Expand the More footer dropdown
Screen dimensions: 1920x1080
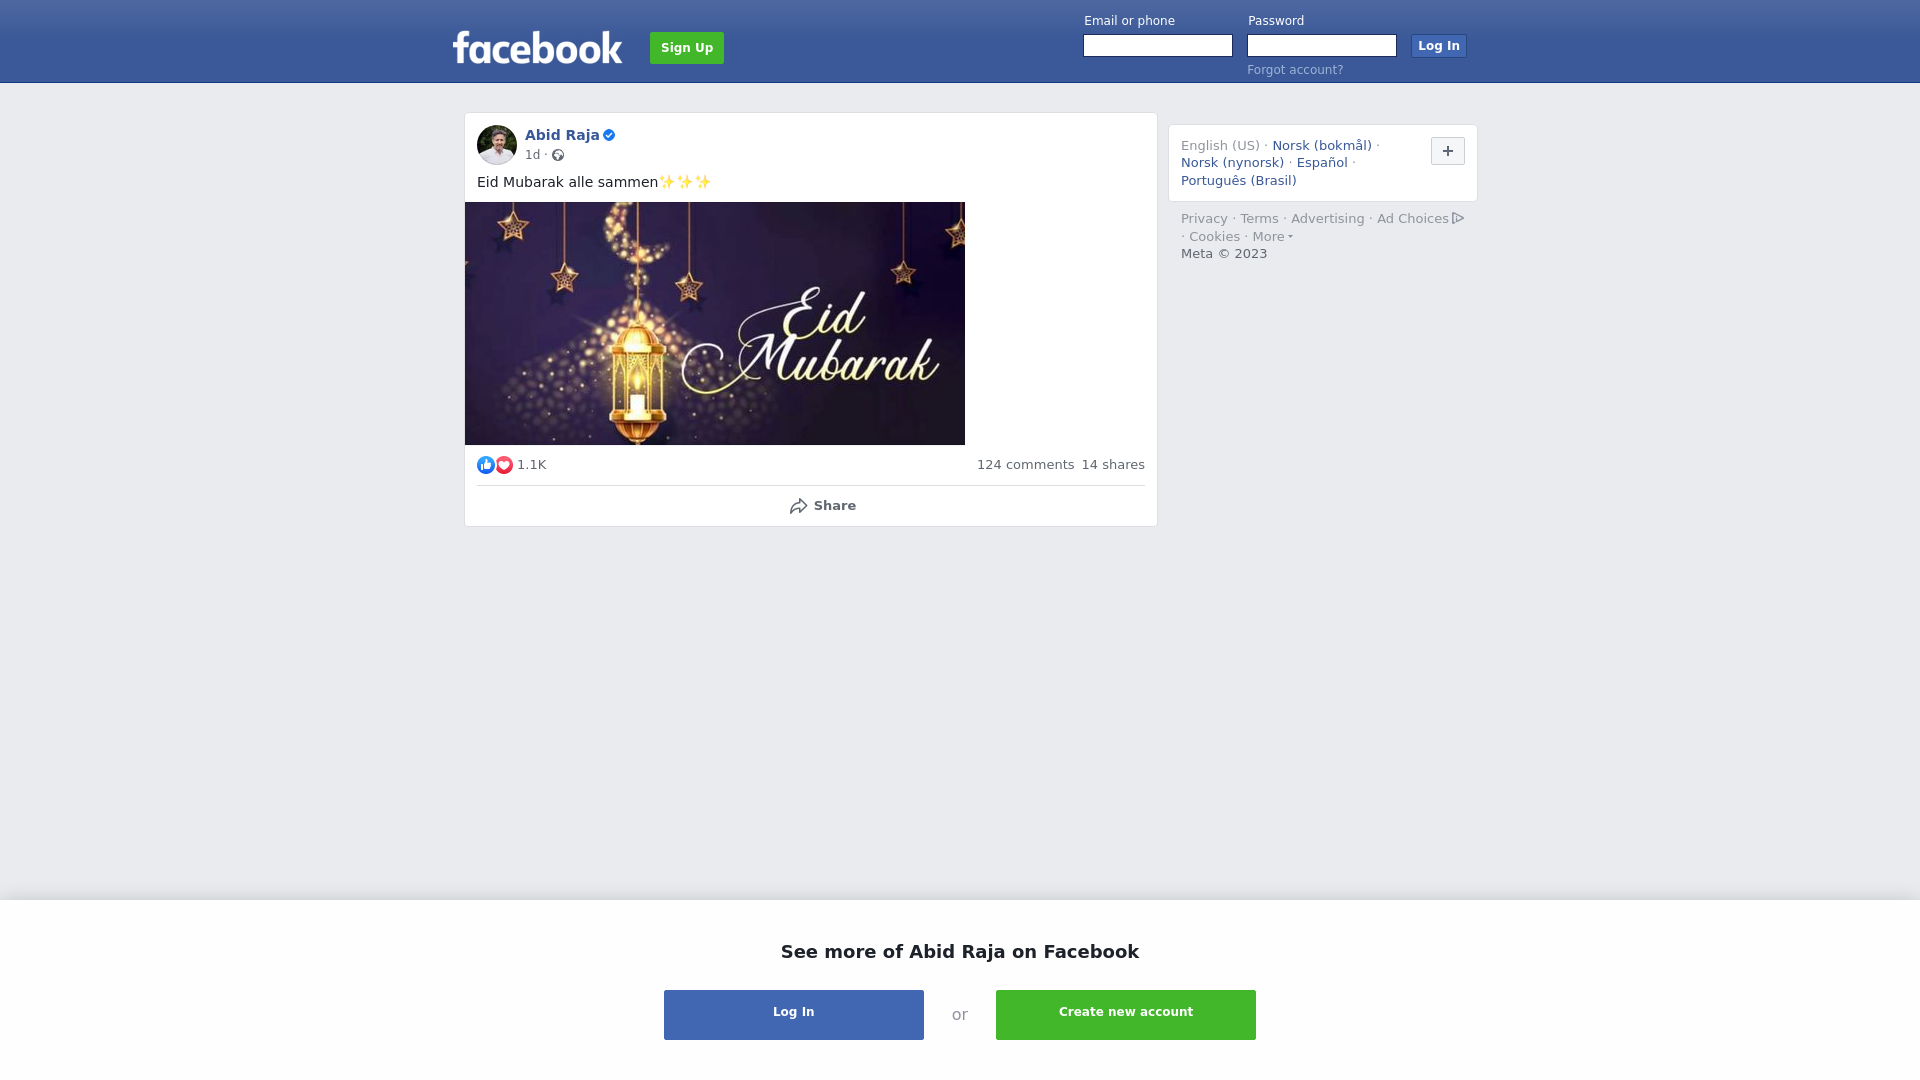1273,237
